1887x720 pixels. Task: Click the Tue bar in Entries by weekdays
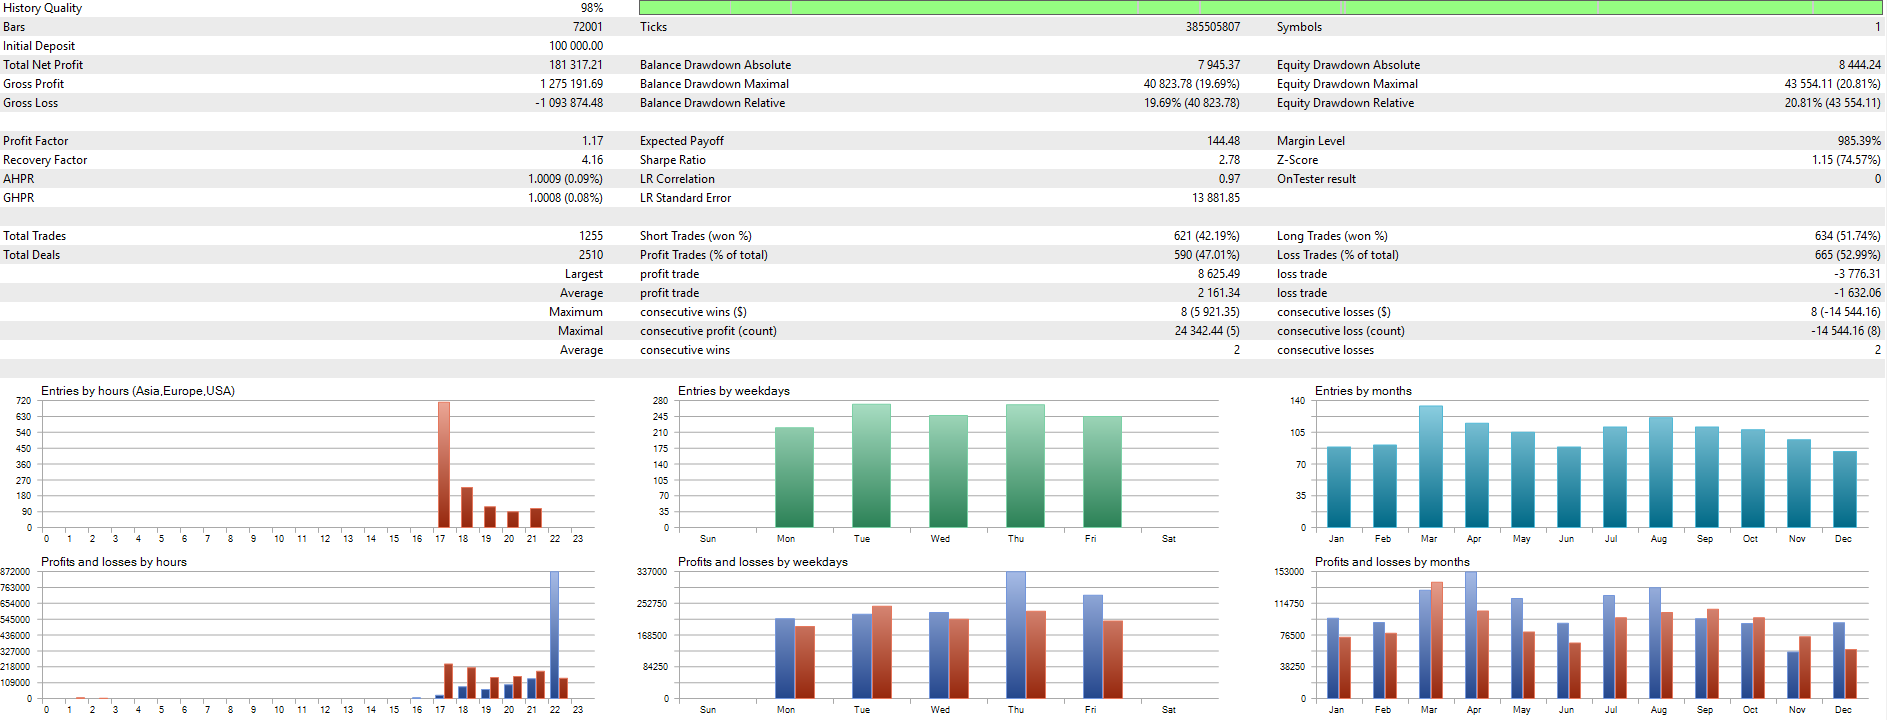point(871,466)
